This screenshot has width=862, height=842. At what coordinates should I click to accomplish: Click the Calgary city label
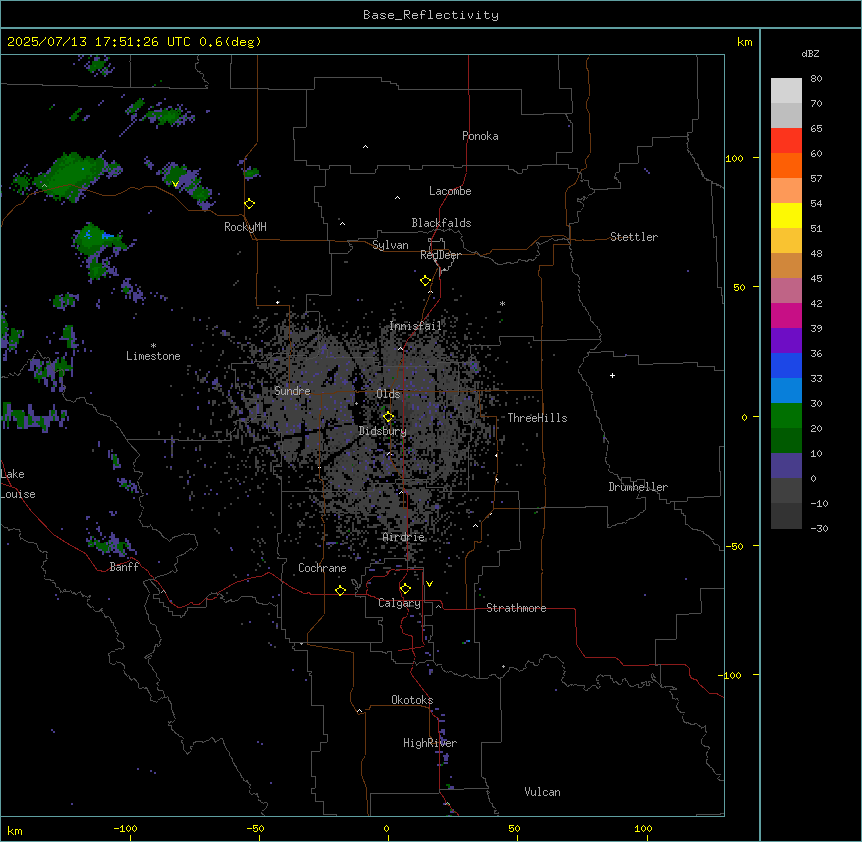tap(399, 603)
